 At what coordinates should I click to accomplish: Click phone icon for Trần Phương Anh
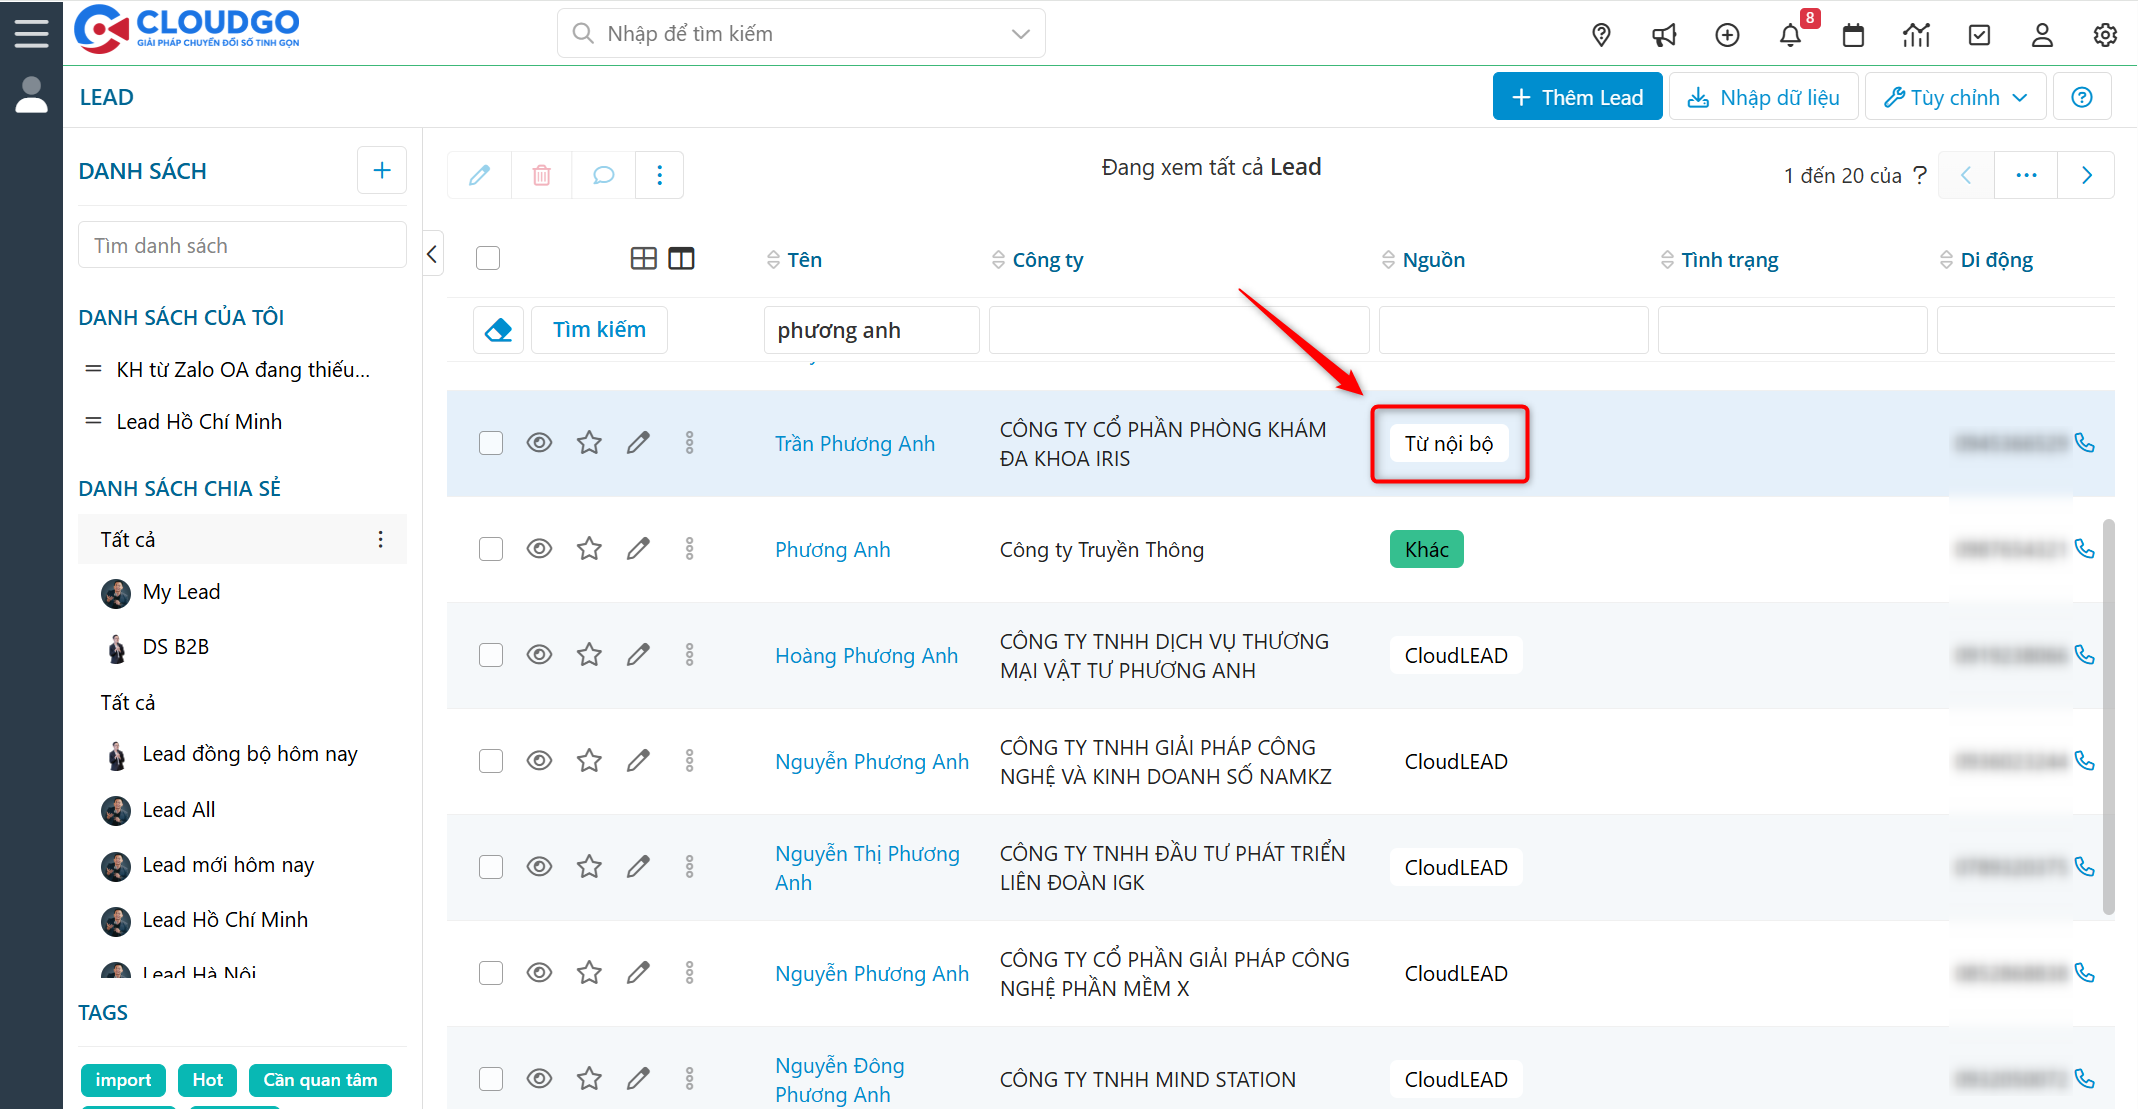(x=2084, y=443)
